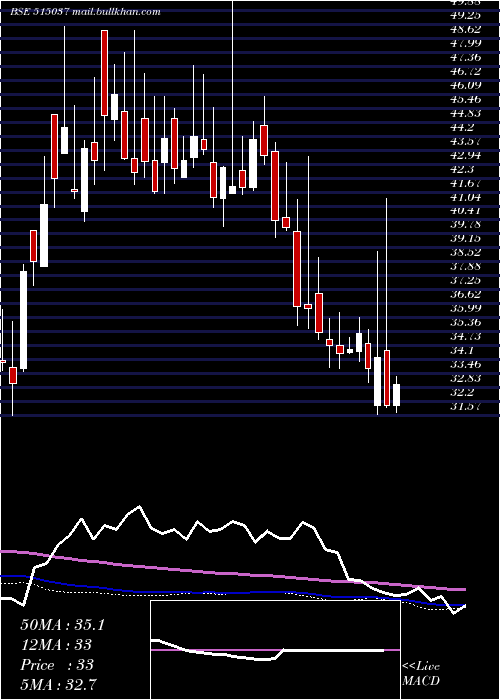Click the 34.73 price axis label
The height and width of the screenshot is (700, 500).
pos(465,337)
